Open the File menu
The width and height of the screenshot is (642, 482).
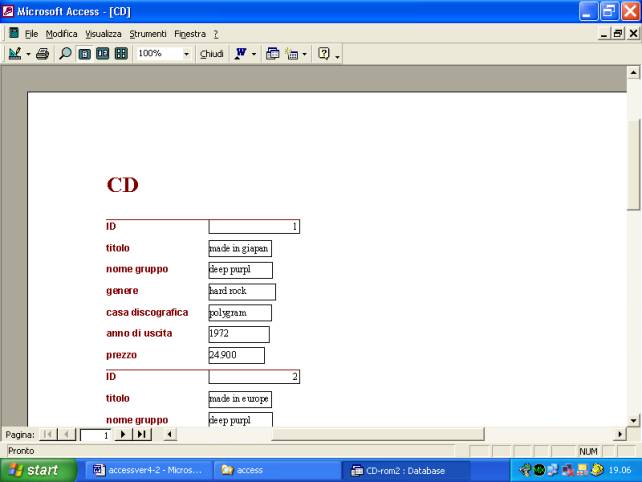click(x=31, y=34)
